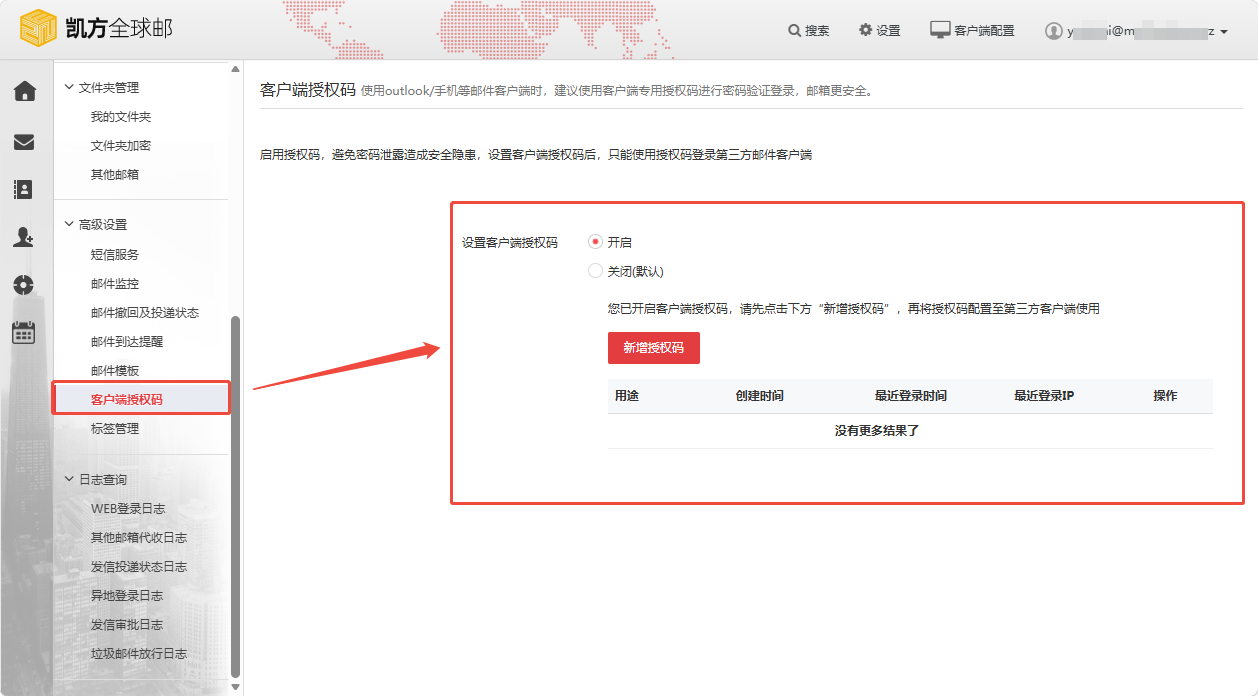Open the home icon in left rail
1258x696 pixels.
pos(24,92)
